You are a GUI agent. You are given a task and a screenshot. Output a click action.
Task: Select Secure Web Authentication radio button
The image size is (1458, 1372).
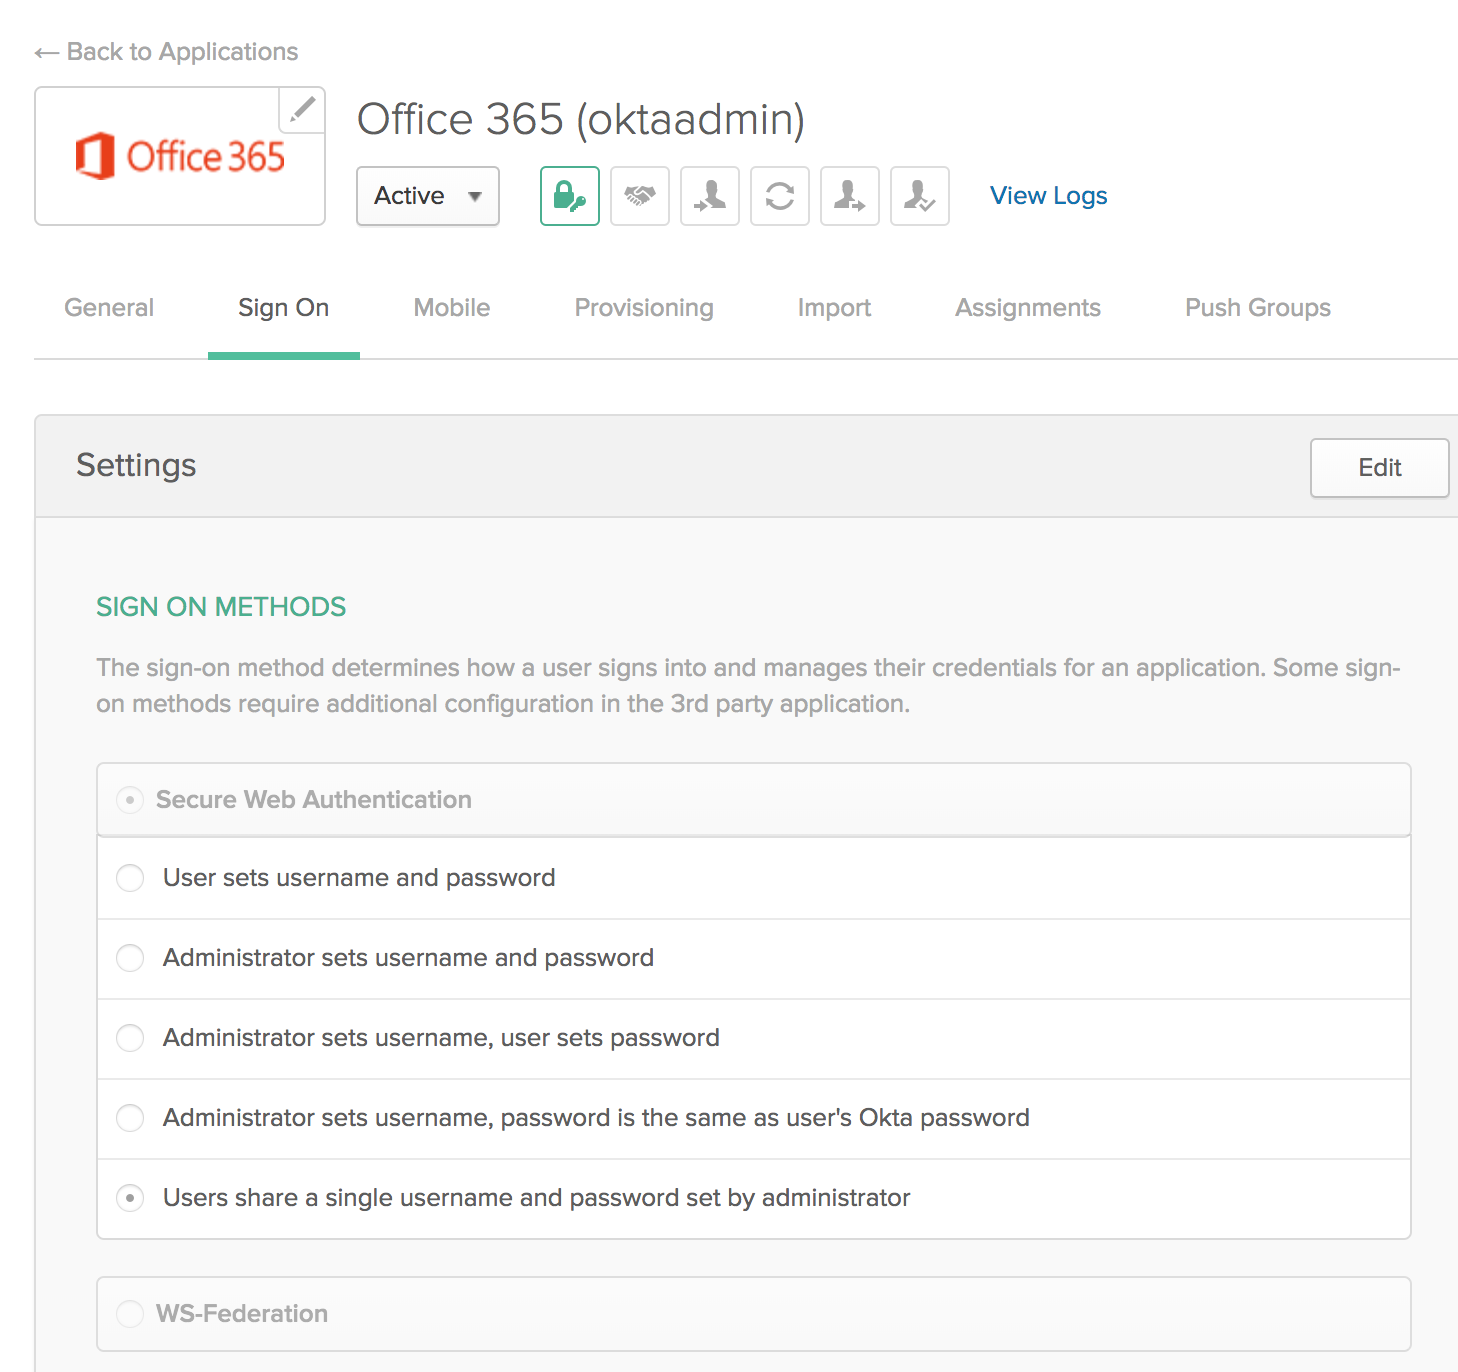tap(130, 800)
